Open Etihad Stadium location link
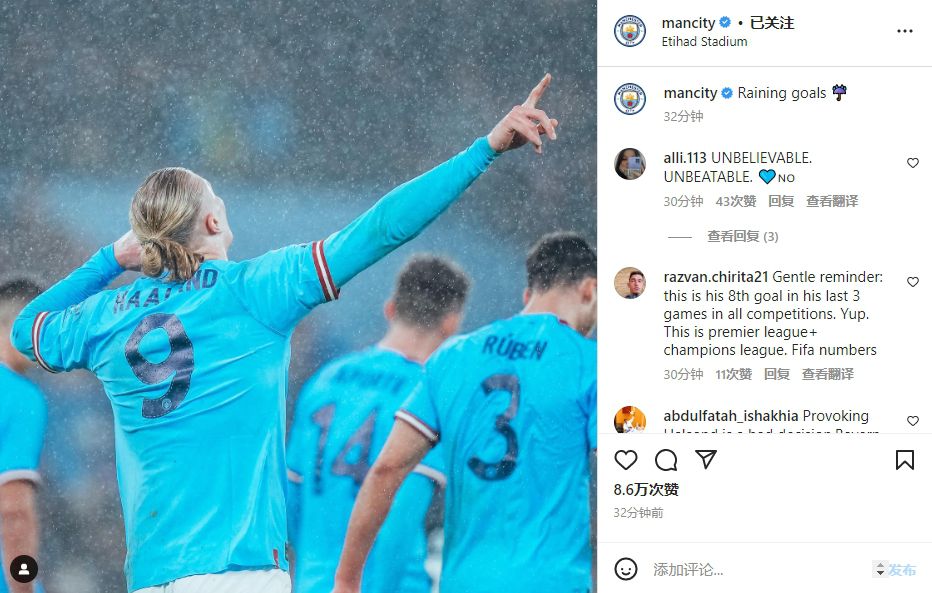Image resolution: width=932 pixels, height=593 pixels. point(704,42)
